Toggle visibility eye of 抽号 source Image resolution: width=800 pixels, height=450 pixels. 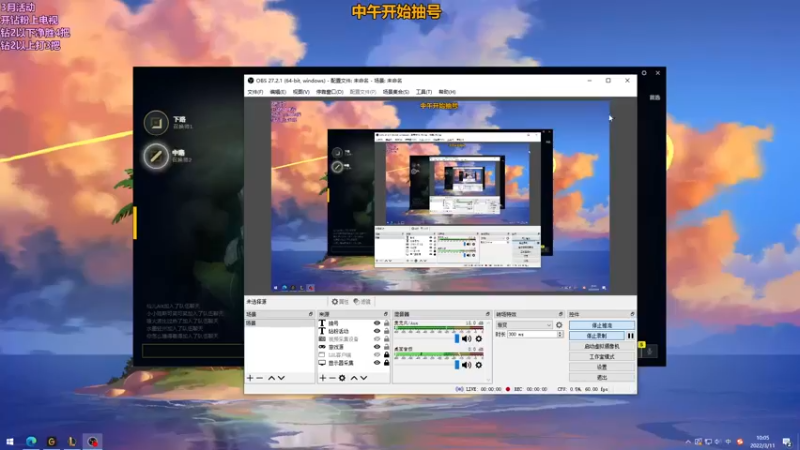coord(377,323)
